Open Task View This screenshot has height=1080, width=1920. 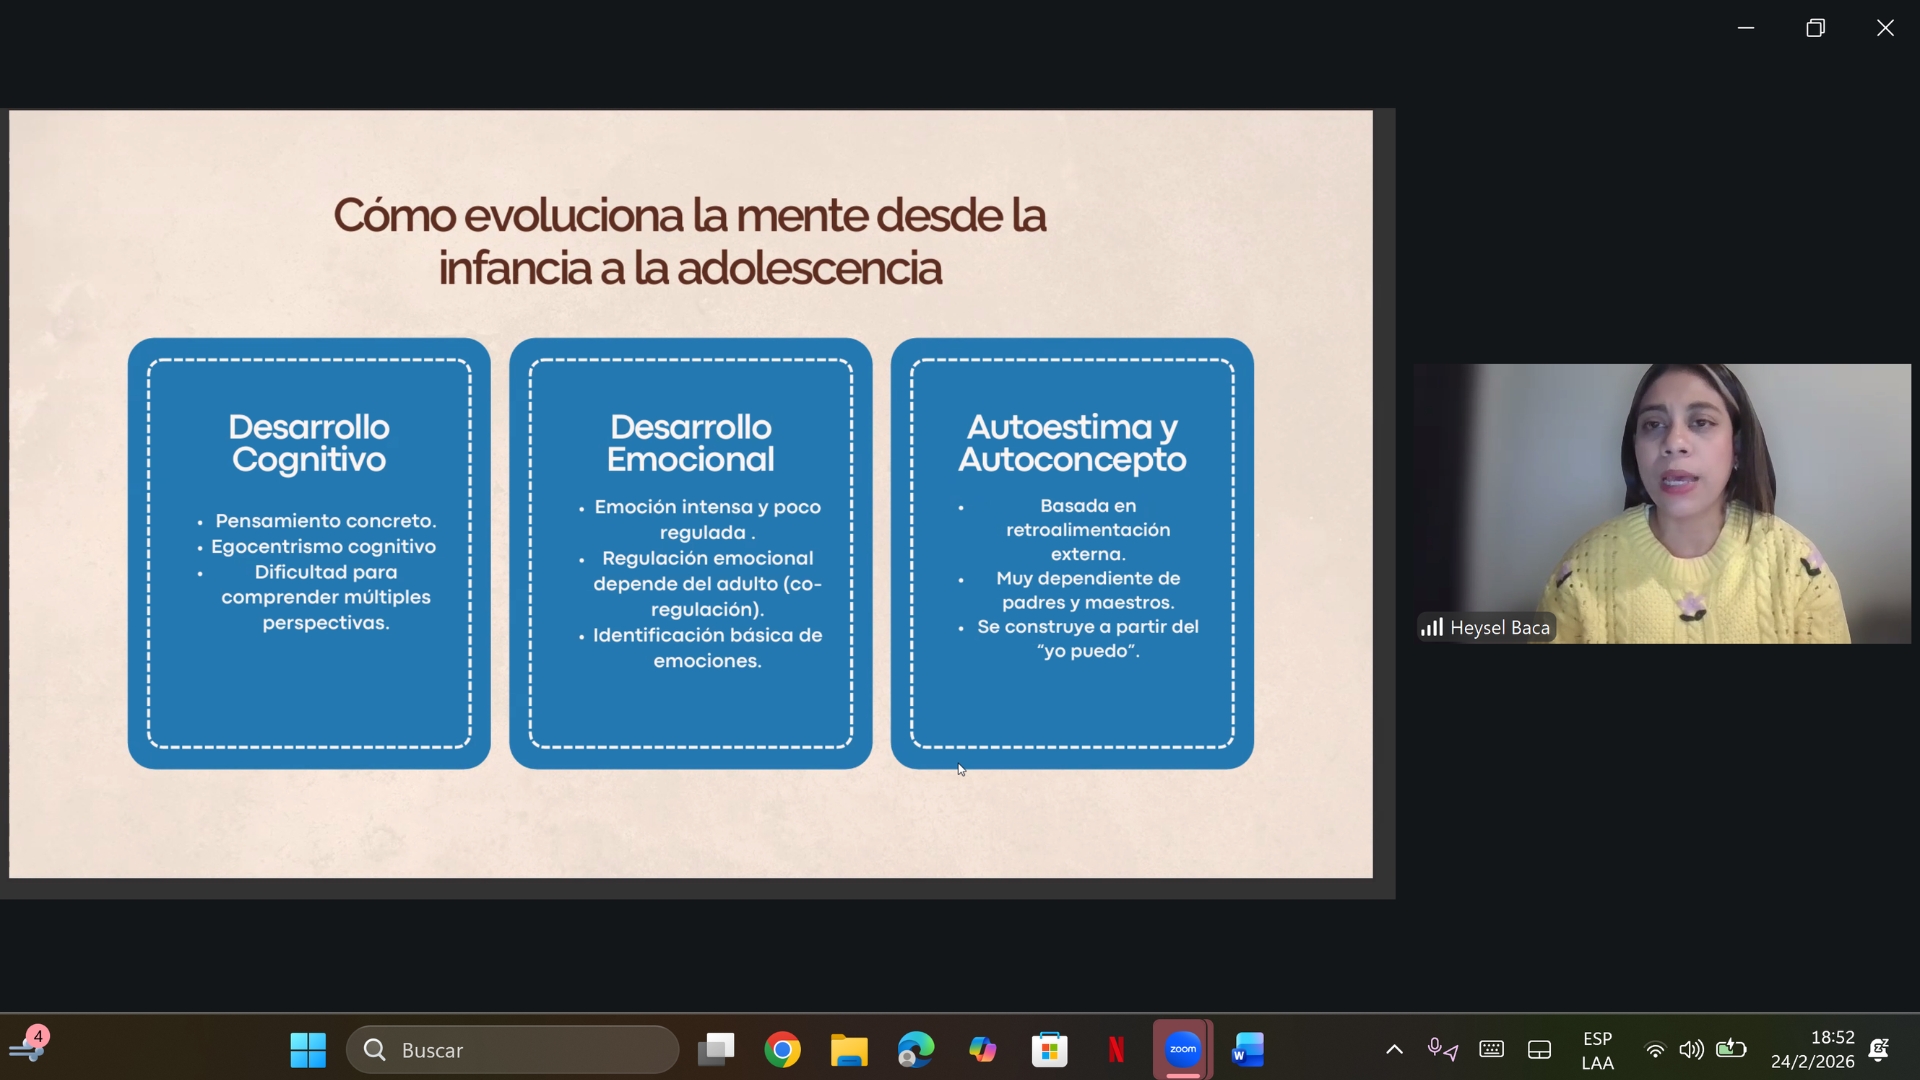[715, 1050]
